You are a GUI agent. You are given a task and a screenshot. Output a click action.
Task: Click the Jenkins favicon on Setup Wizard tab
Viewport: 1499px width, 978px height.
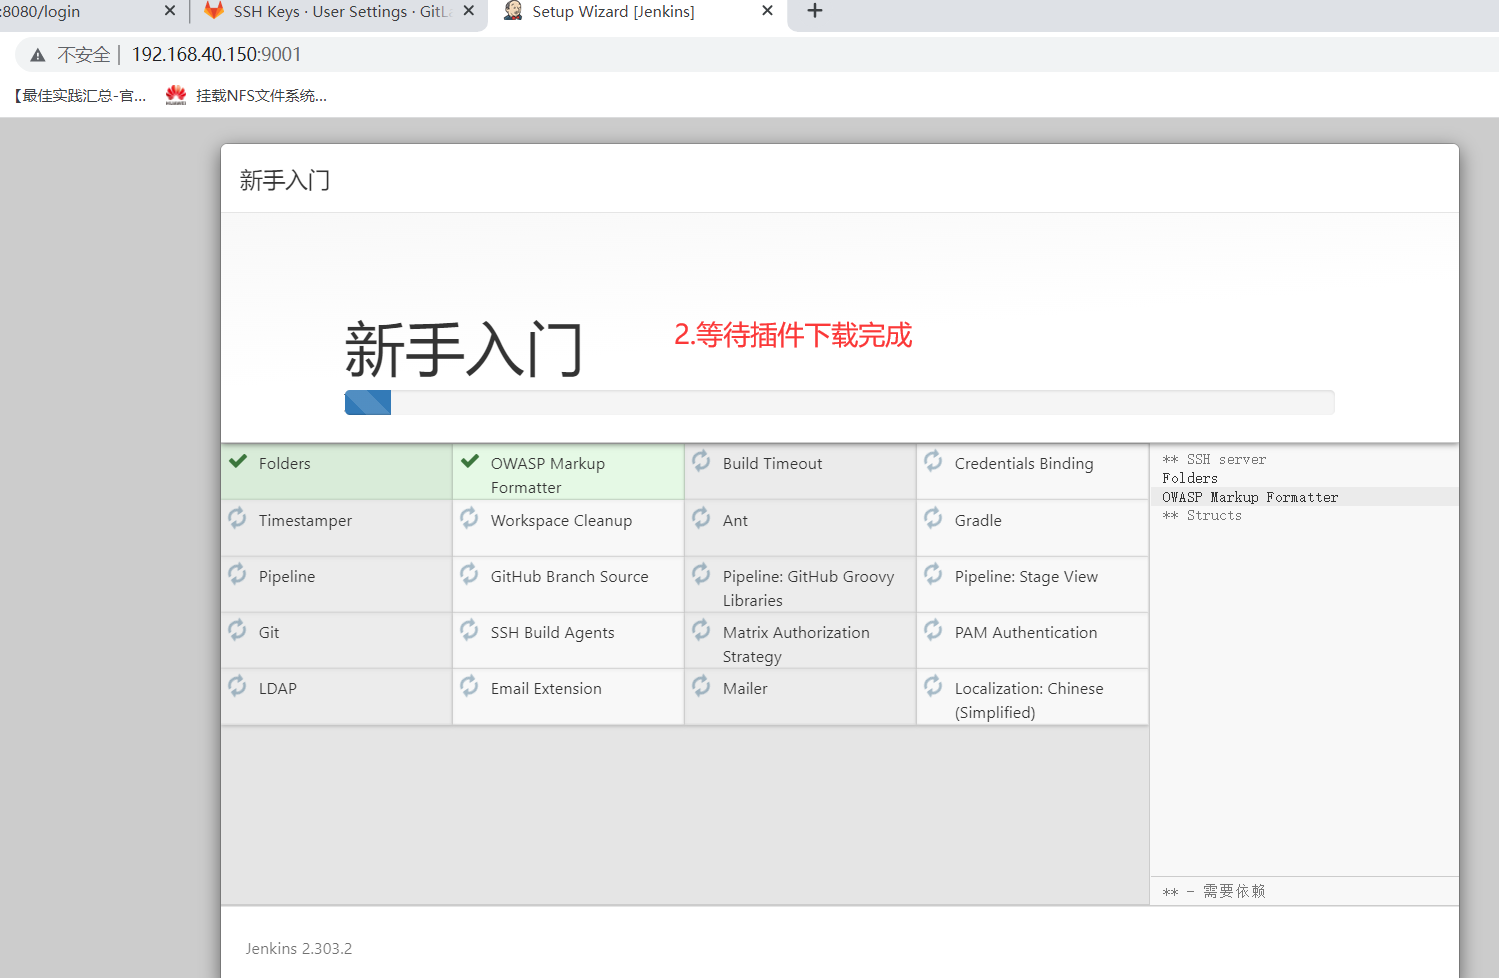point(513,11)
